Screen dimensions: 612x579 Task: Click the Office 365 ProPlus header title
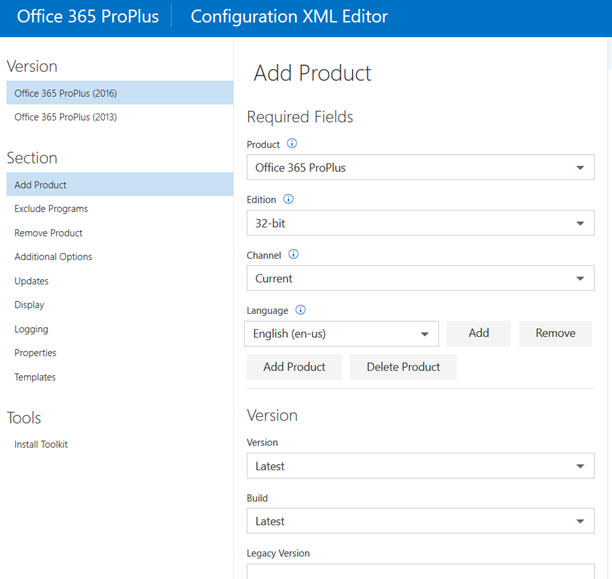pos(88,16)
